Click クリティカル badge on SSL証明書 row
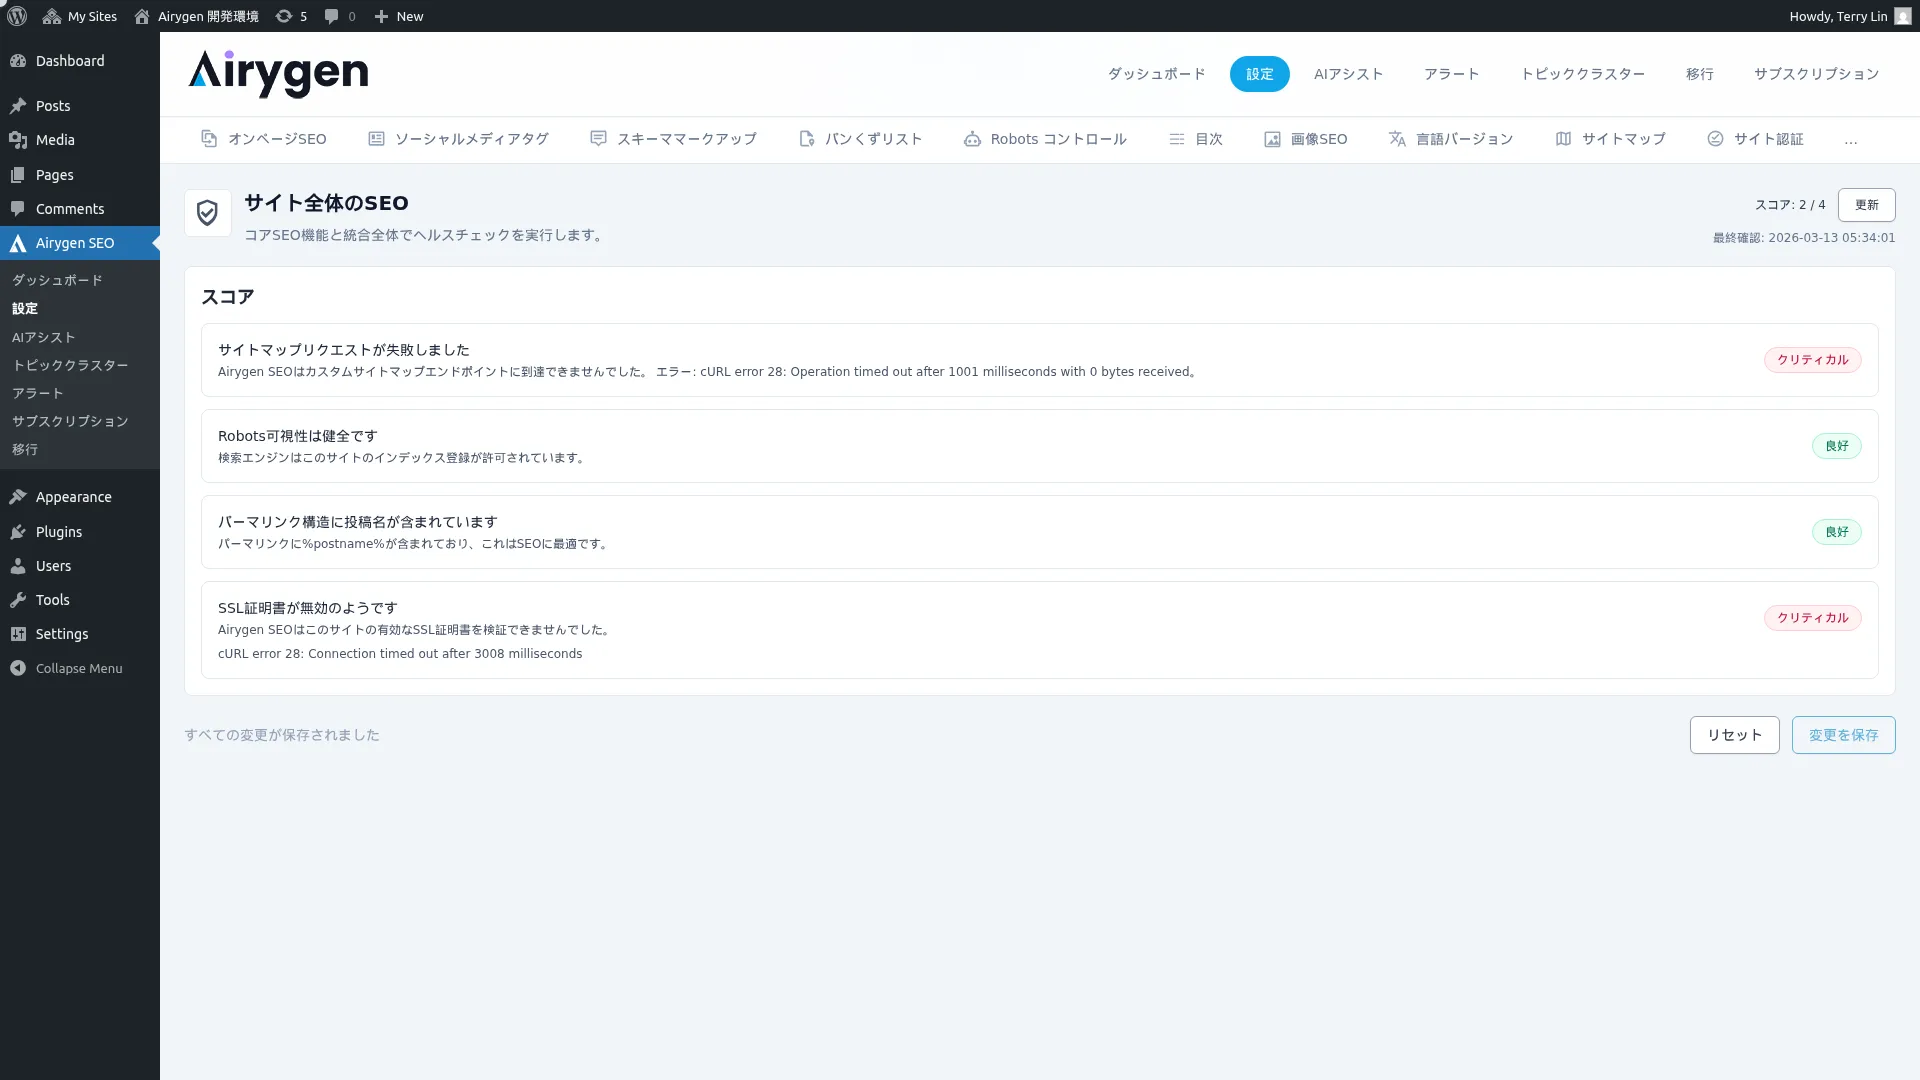Image resolution: width=1920 pixels, height=1080 pixels. tap(1812, 618)
